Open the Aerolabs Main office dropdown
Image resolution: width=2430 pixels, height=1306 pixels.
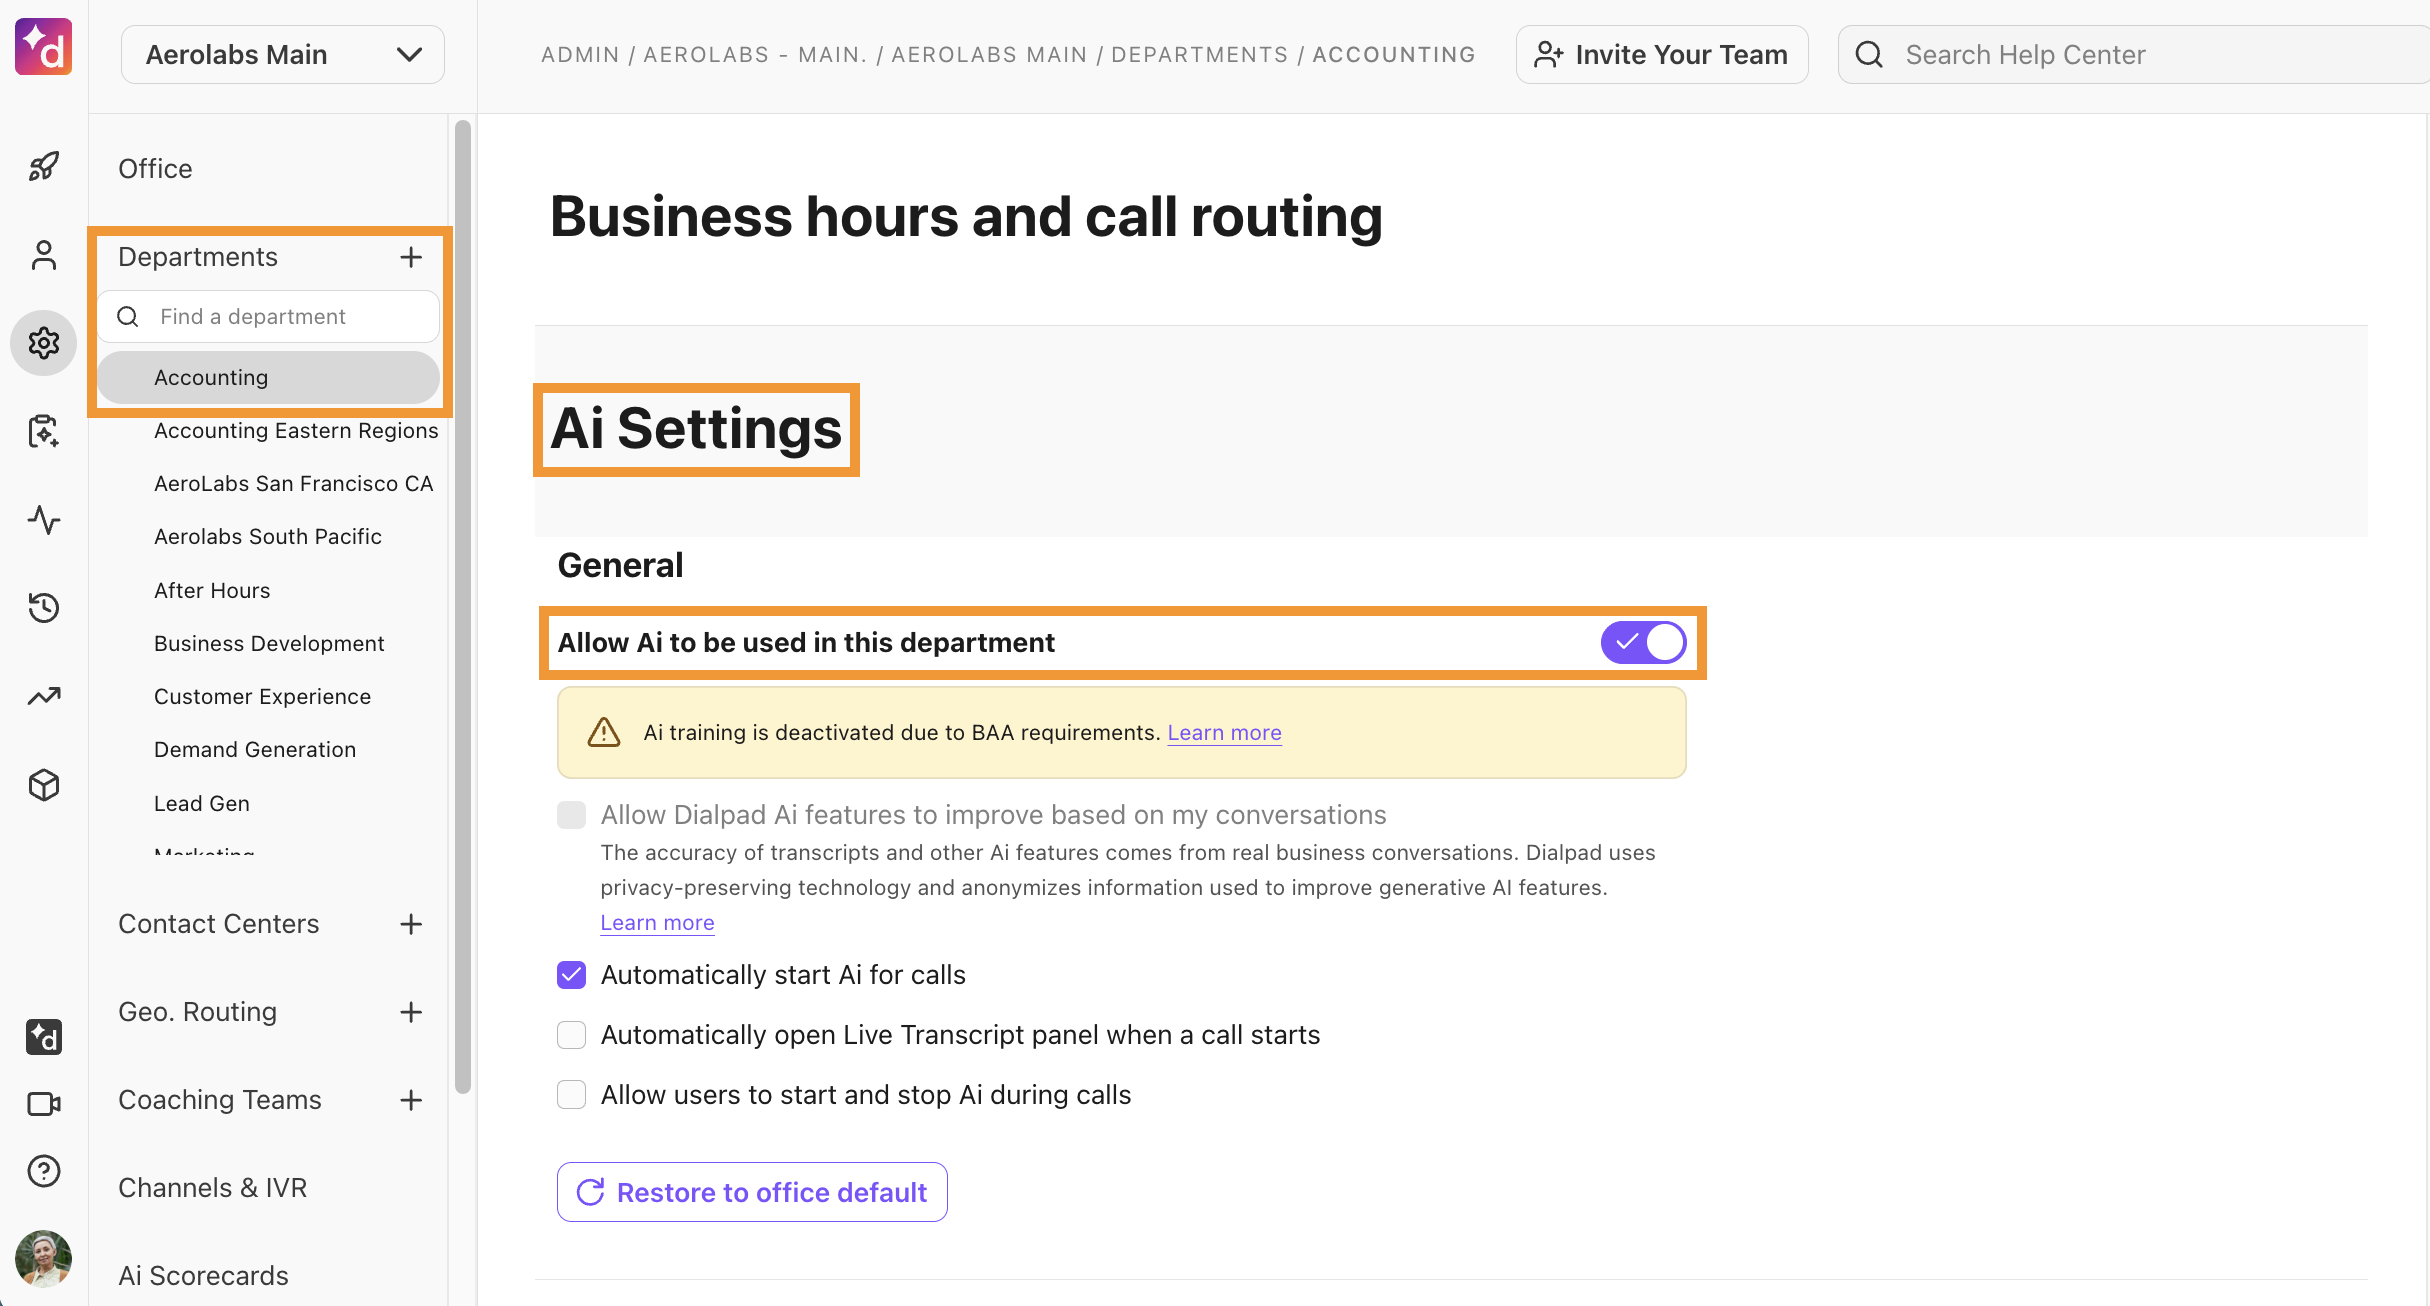(x=283, y=54)
